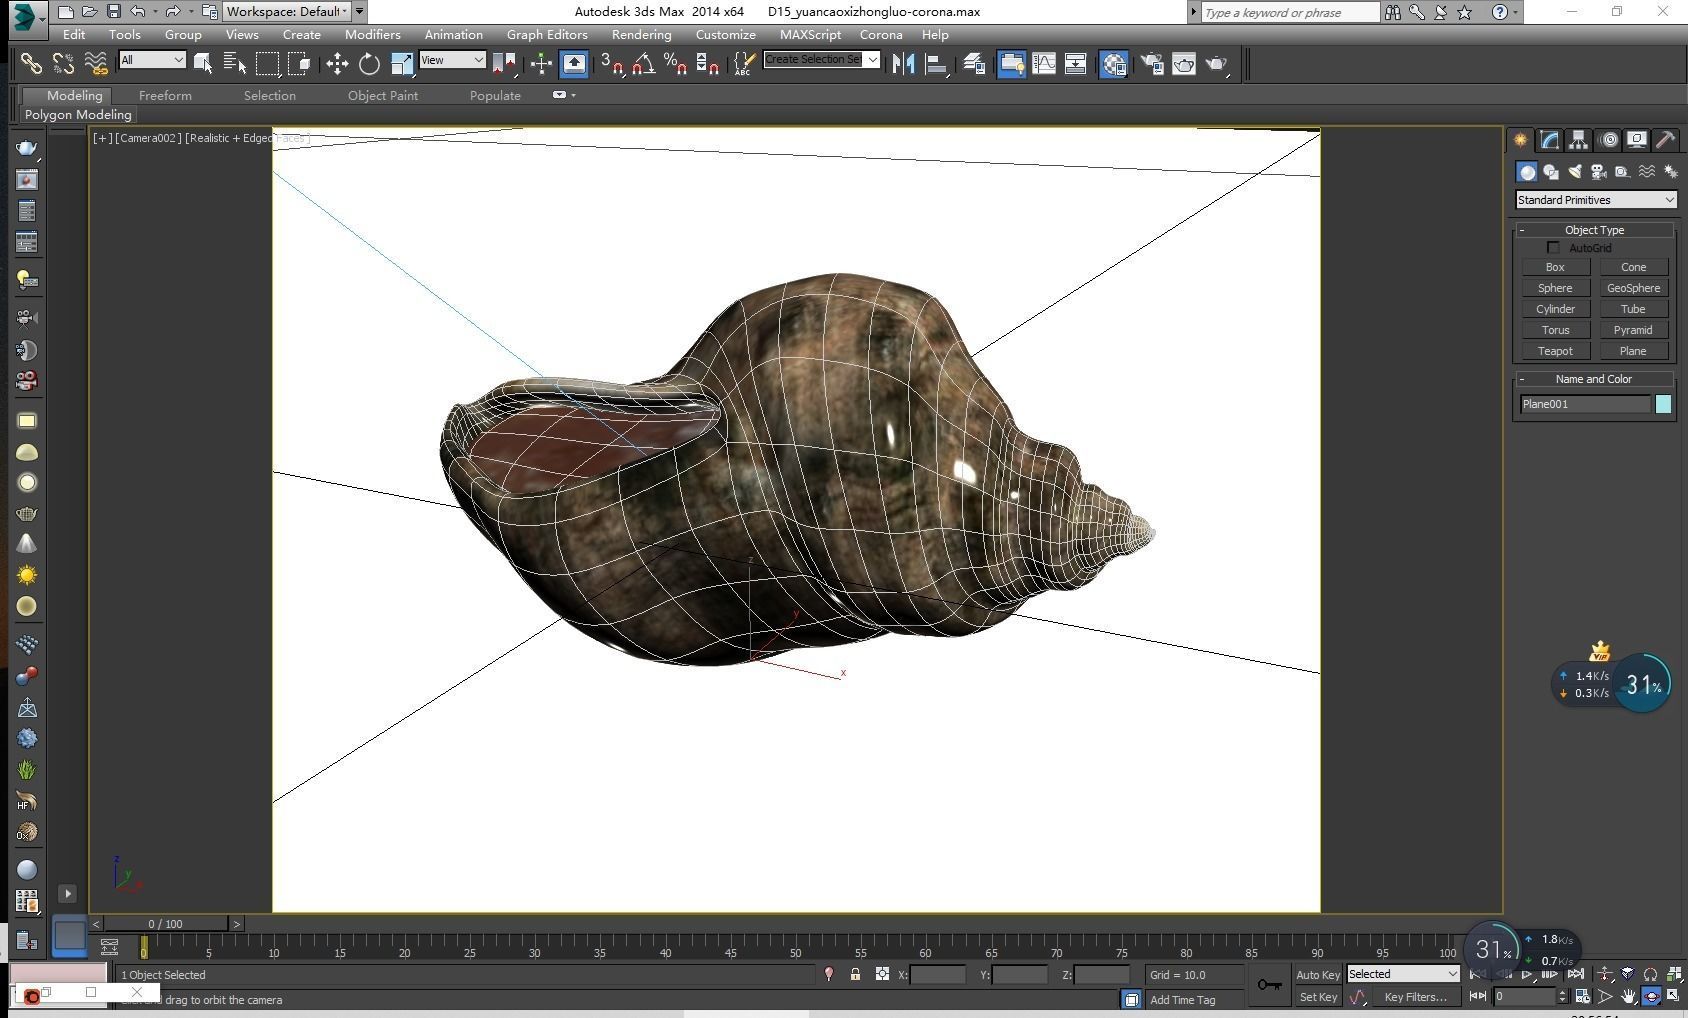The height and width of the screenshot is (1018, 1688).
Task: Click the Orbit Camera icon
Action: click(x=1651, y=997)
